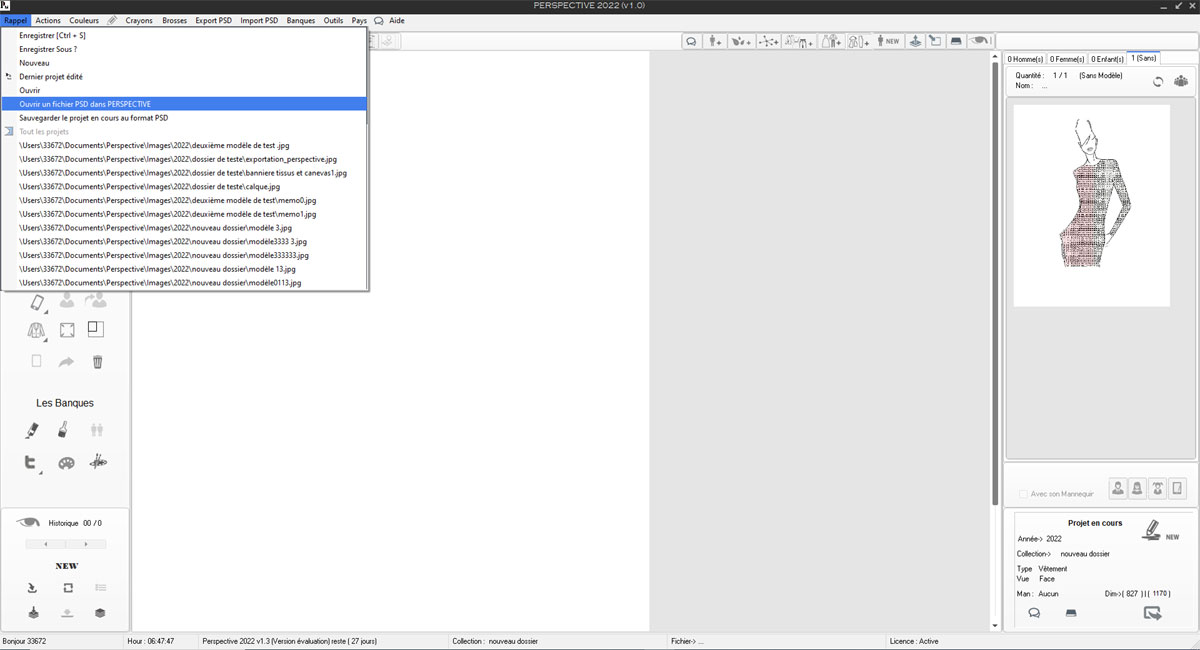Image resolution: width=1200 pixels, height=650 pixels.
Task: Click the paintbrush icon under Les Banques
Action: pyautogui.click(x=63, y=430)
